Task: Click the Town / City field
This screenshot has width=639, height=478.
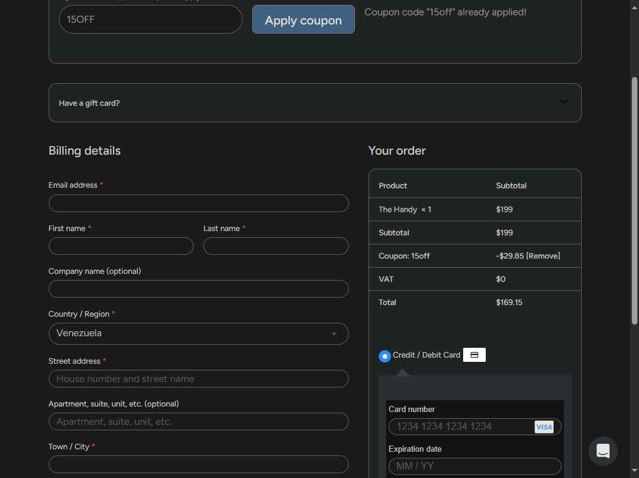Action: click(198, 464)
